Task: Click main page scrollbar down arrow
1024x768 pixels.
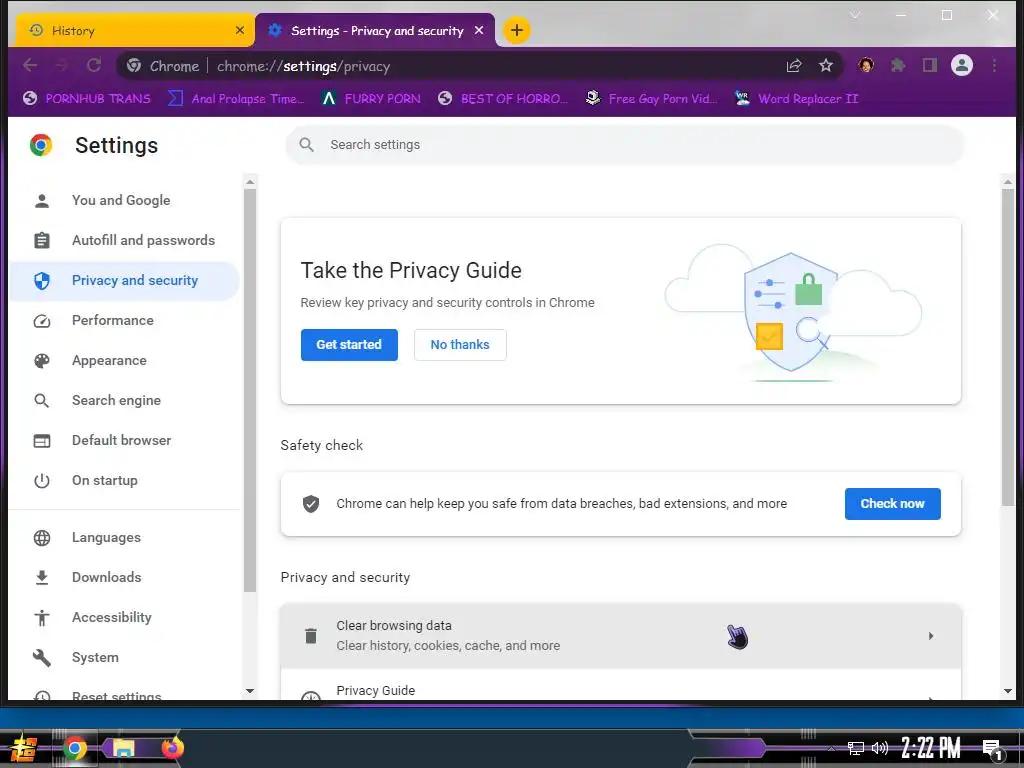Action: (1008, 691)
